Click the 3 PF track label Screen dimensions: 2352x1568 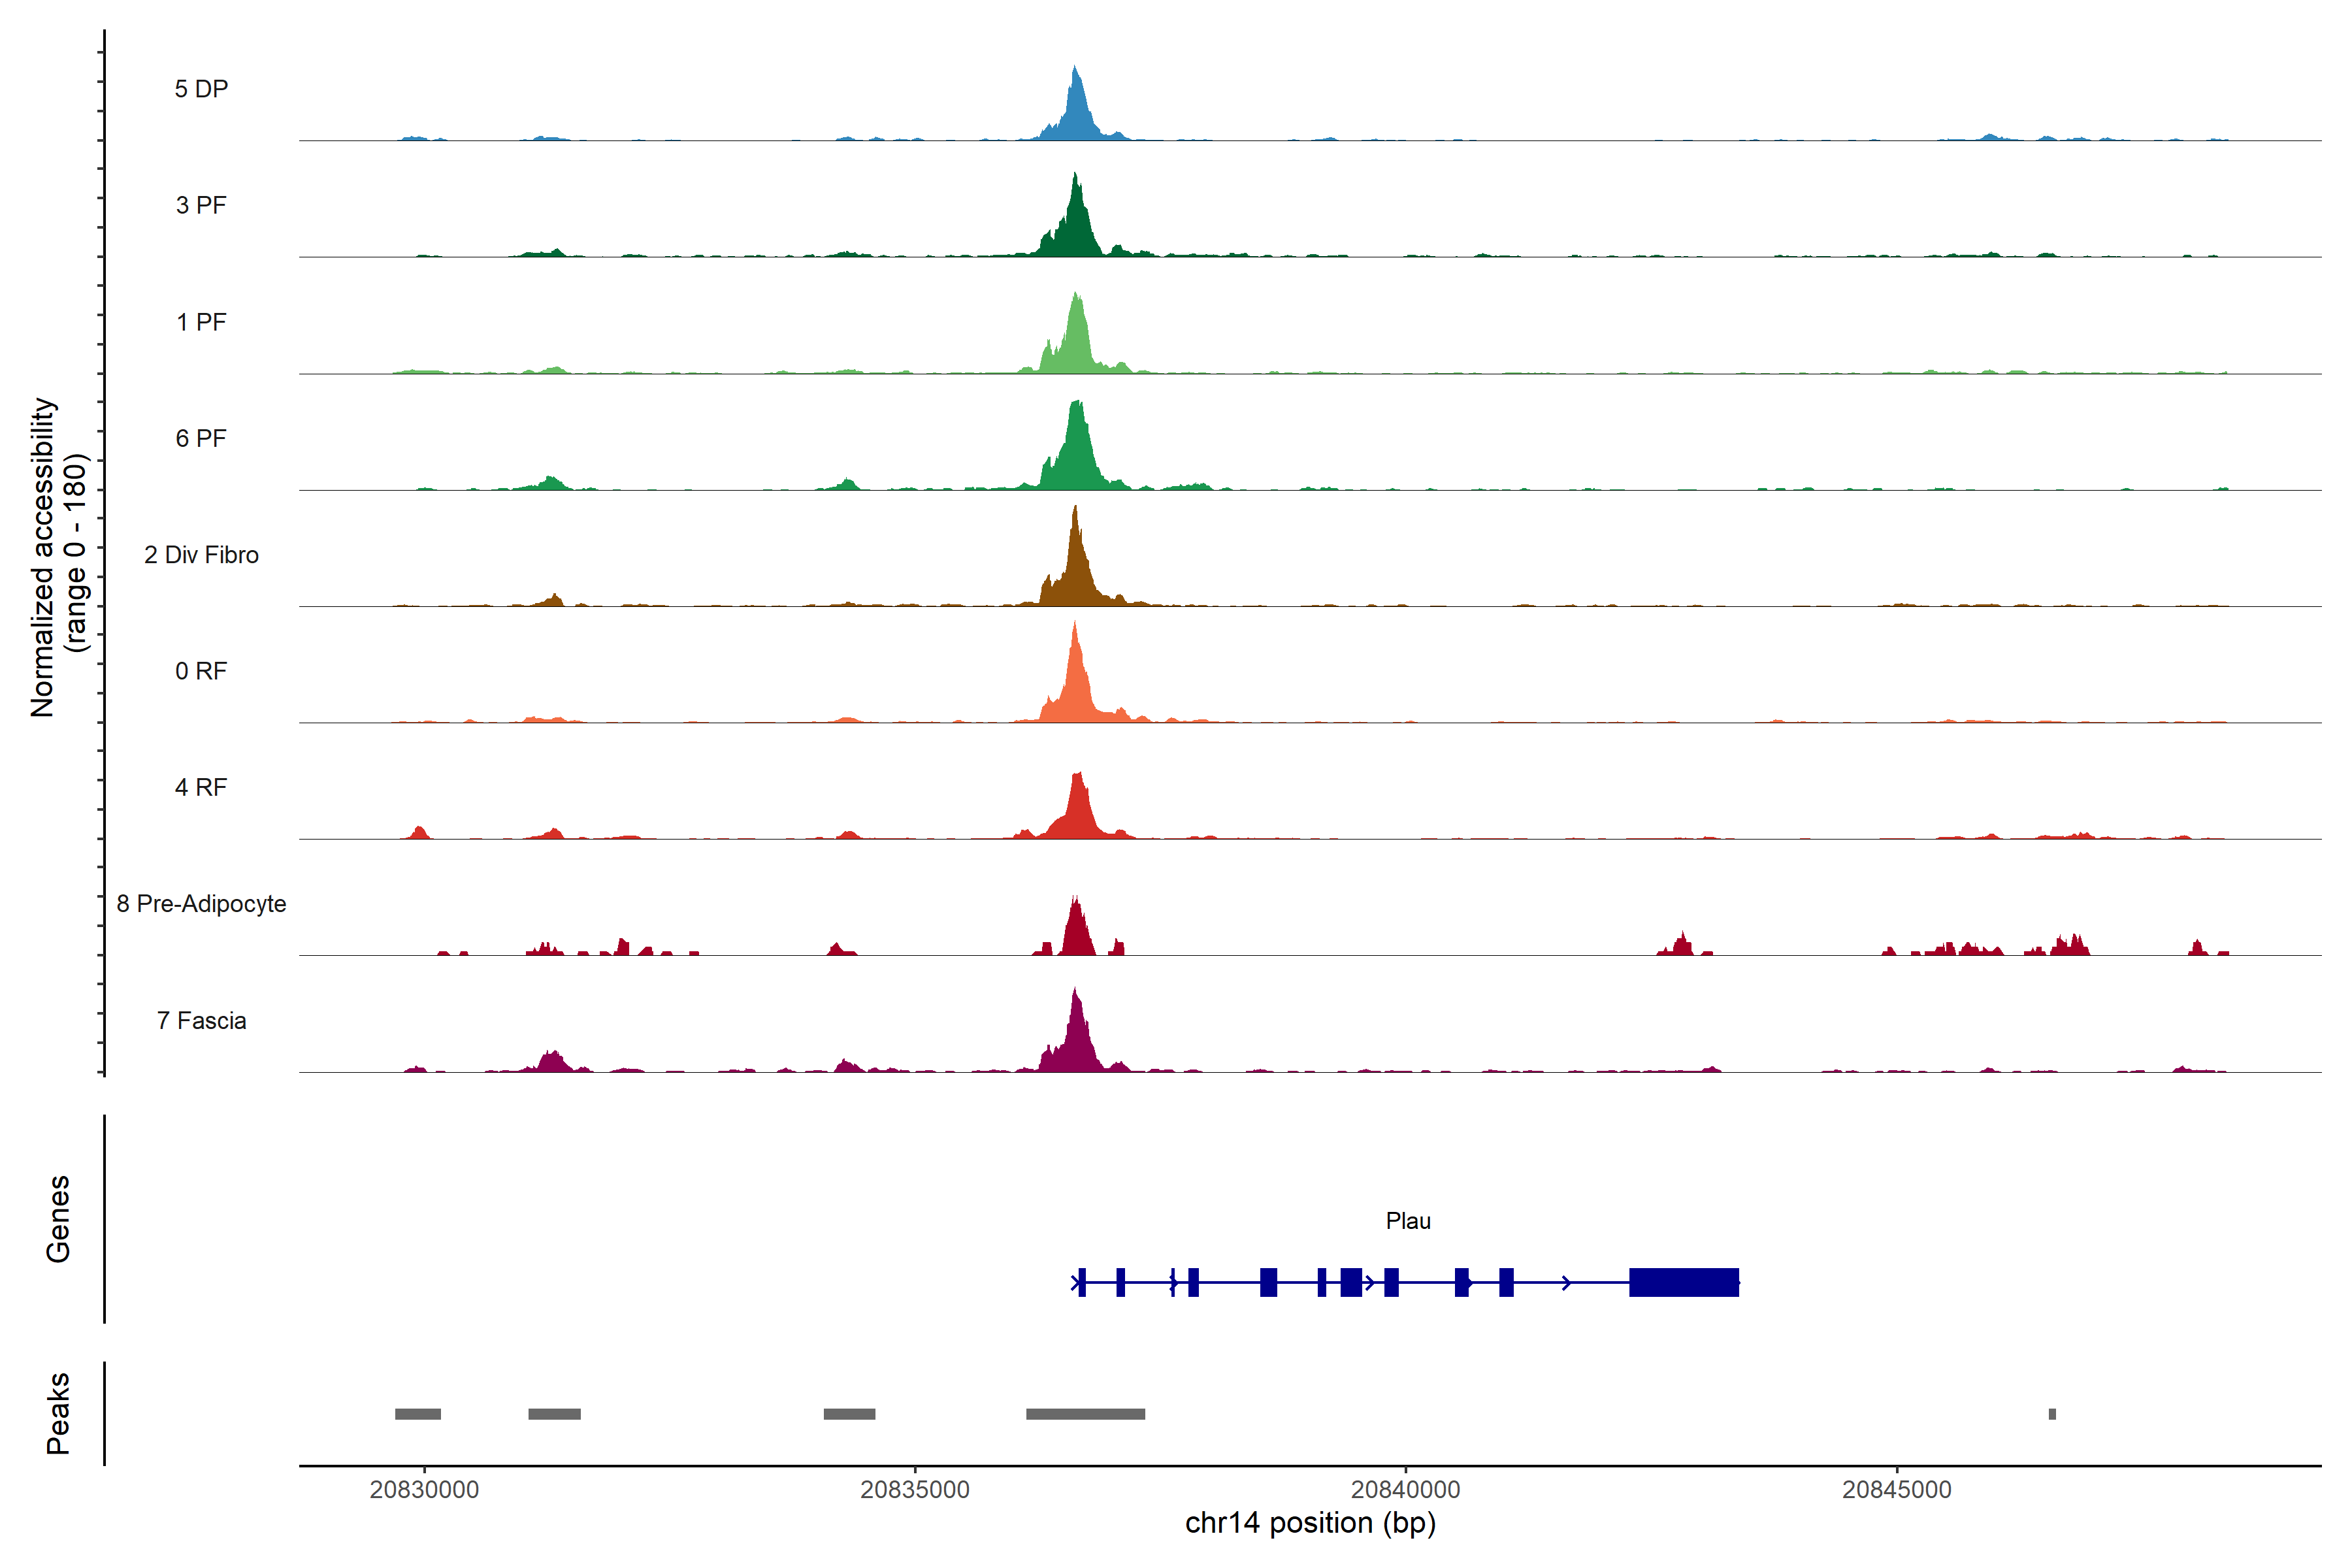[x=201, y=205]
